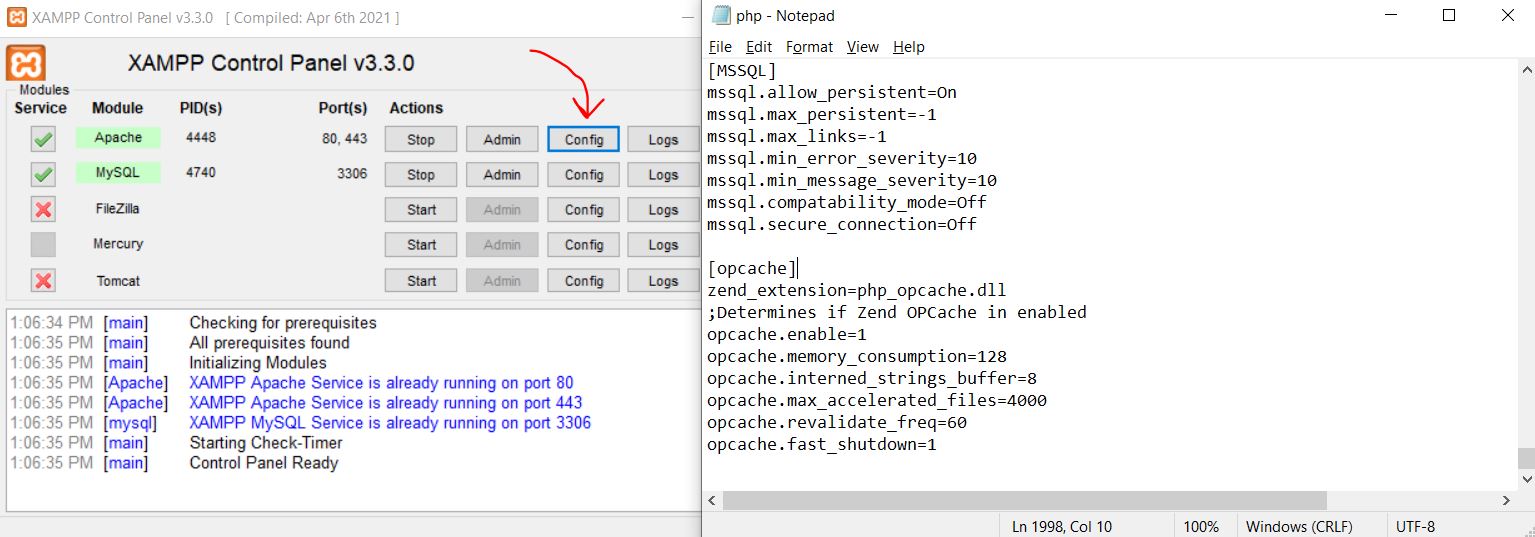1535x537 pixels.
Task: Toggle the MySQL service checkbox
Action: 43,174
